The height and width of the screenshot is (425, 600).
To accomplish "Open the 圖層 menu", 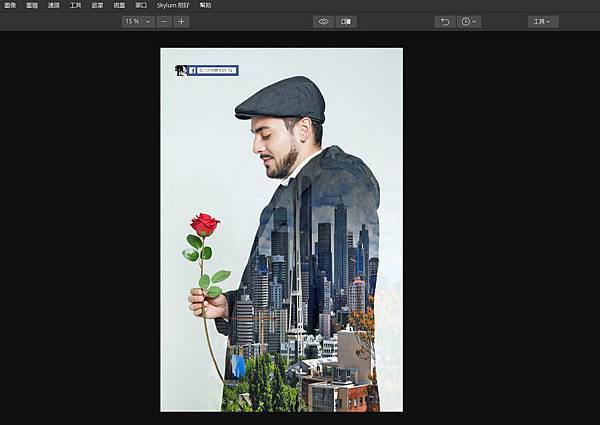I will pyautogui.click(x=31, y=5).
